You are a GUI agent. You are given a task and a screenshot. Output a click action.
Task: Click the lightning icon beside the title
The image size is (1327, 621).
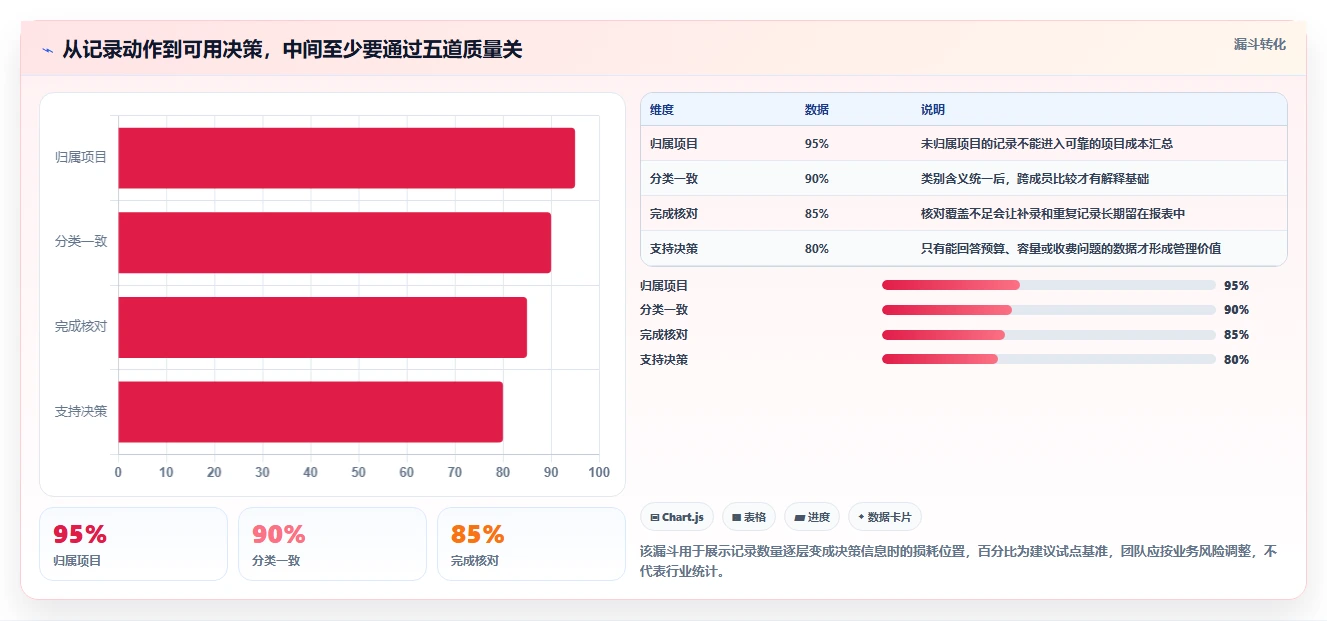tap(47, 50)
